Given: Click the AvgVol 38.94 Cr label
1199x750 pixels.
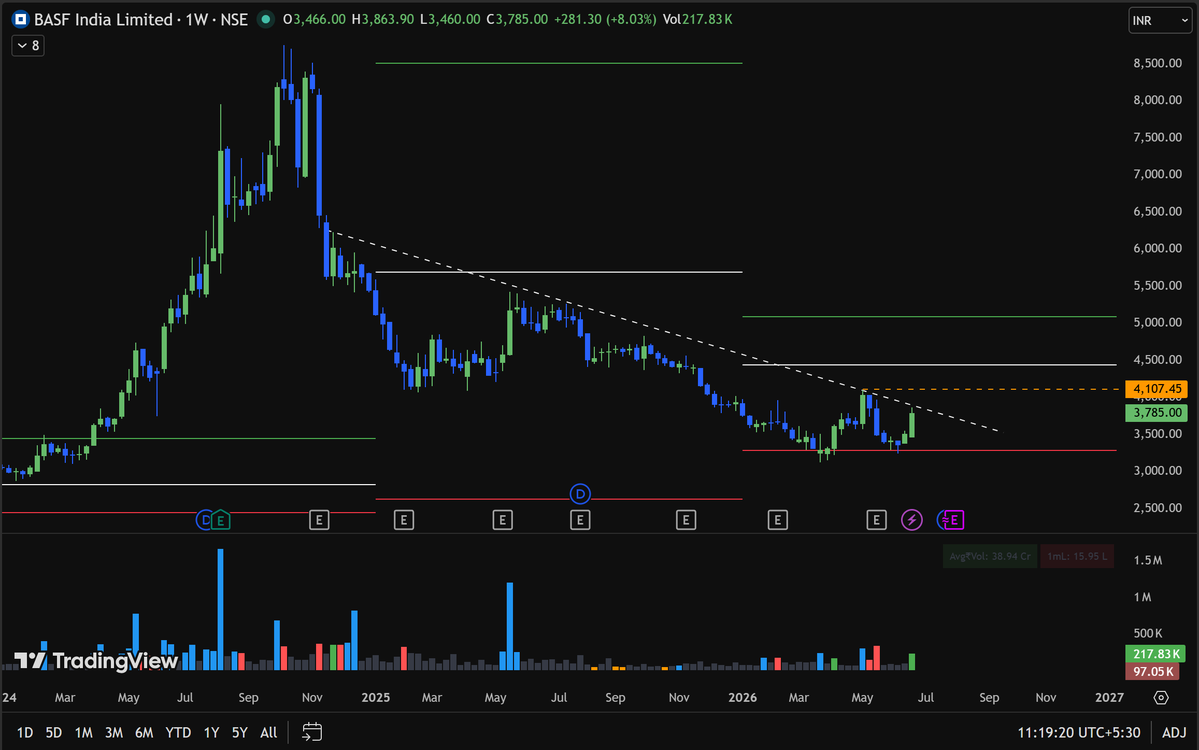Looking at the screenshot, I should pos(989,556).
